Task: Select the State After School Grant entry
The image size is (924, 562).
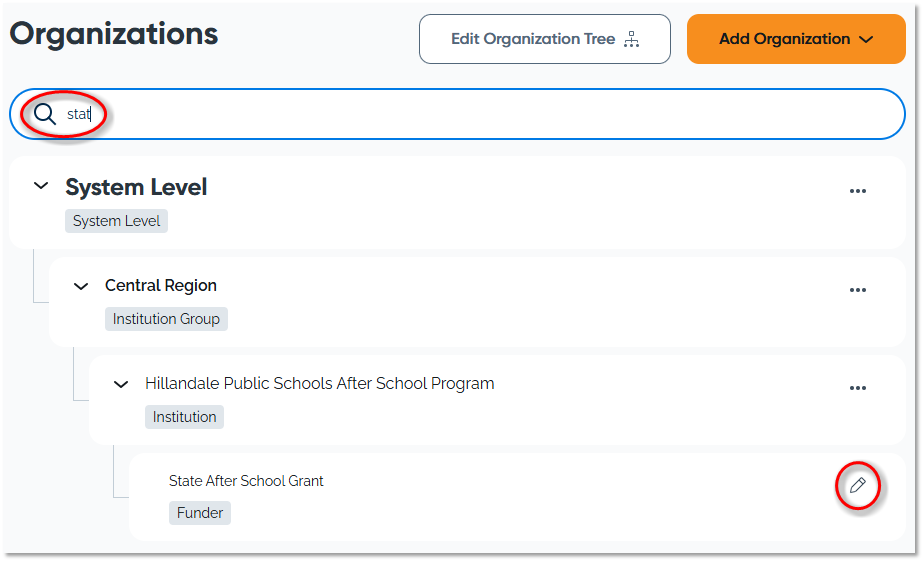Action: pyautogui.click(x=246, y=481)
